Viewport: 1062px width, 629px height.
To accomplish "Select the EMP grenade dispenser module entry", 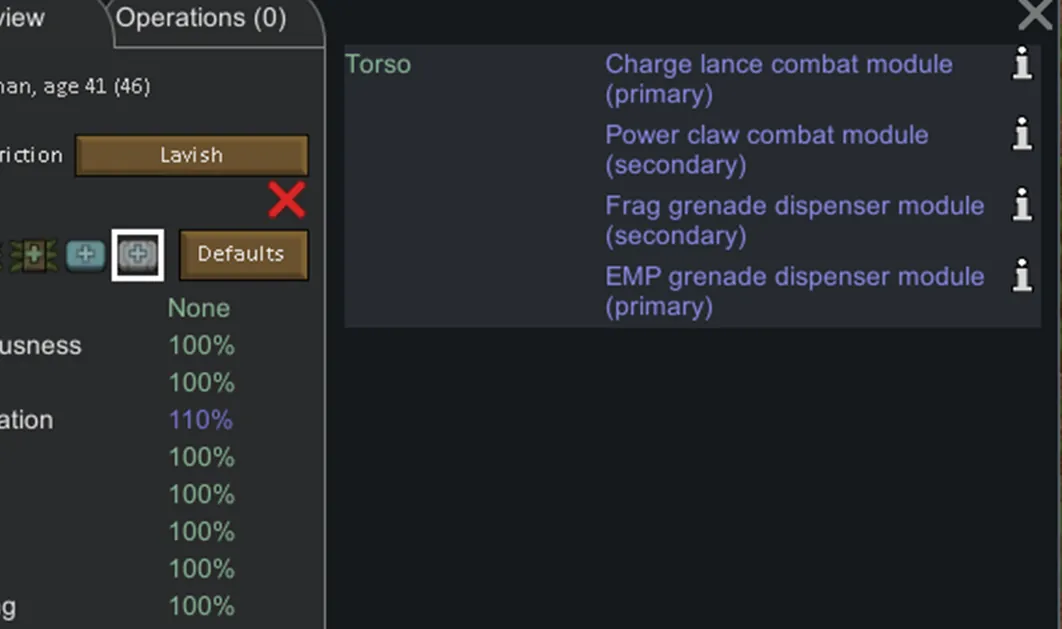I will [794, 291].
